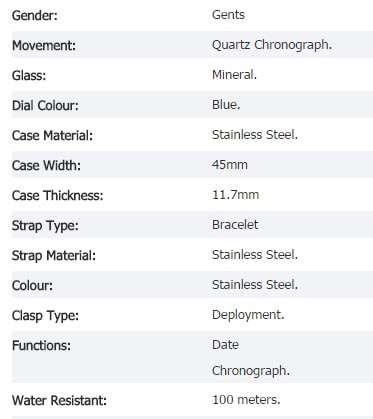Click the Case Material label
The image size is (373, 419).
point(52,136)
